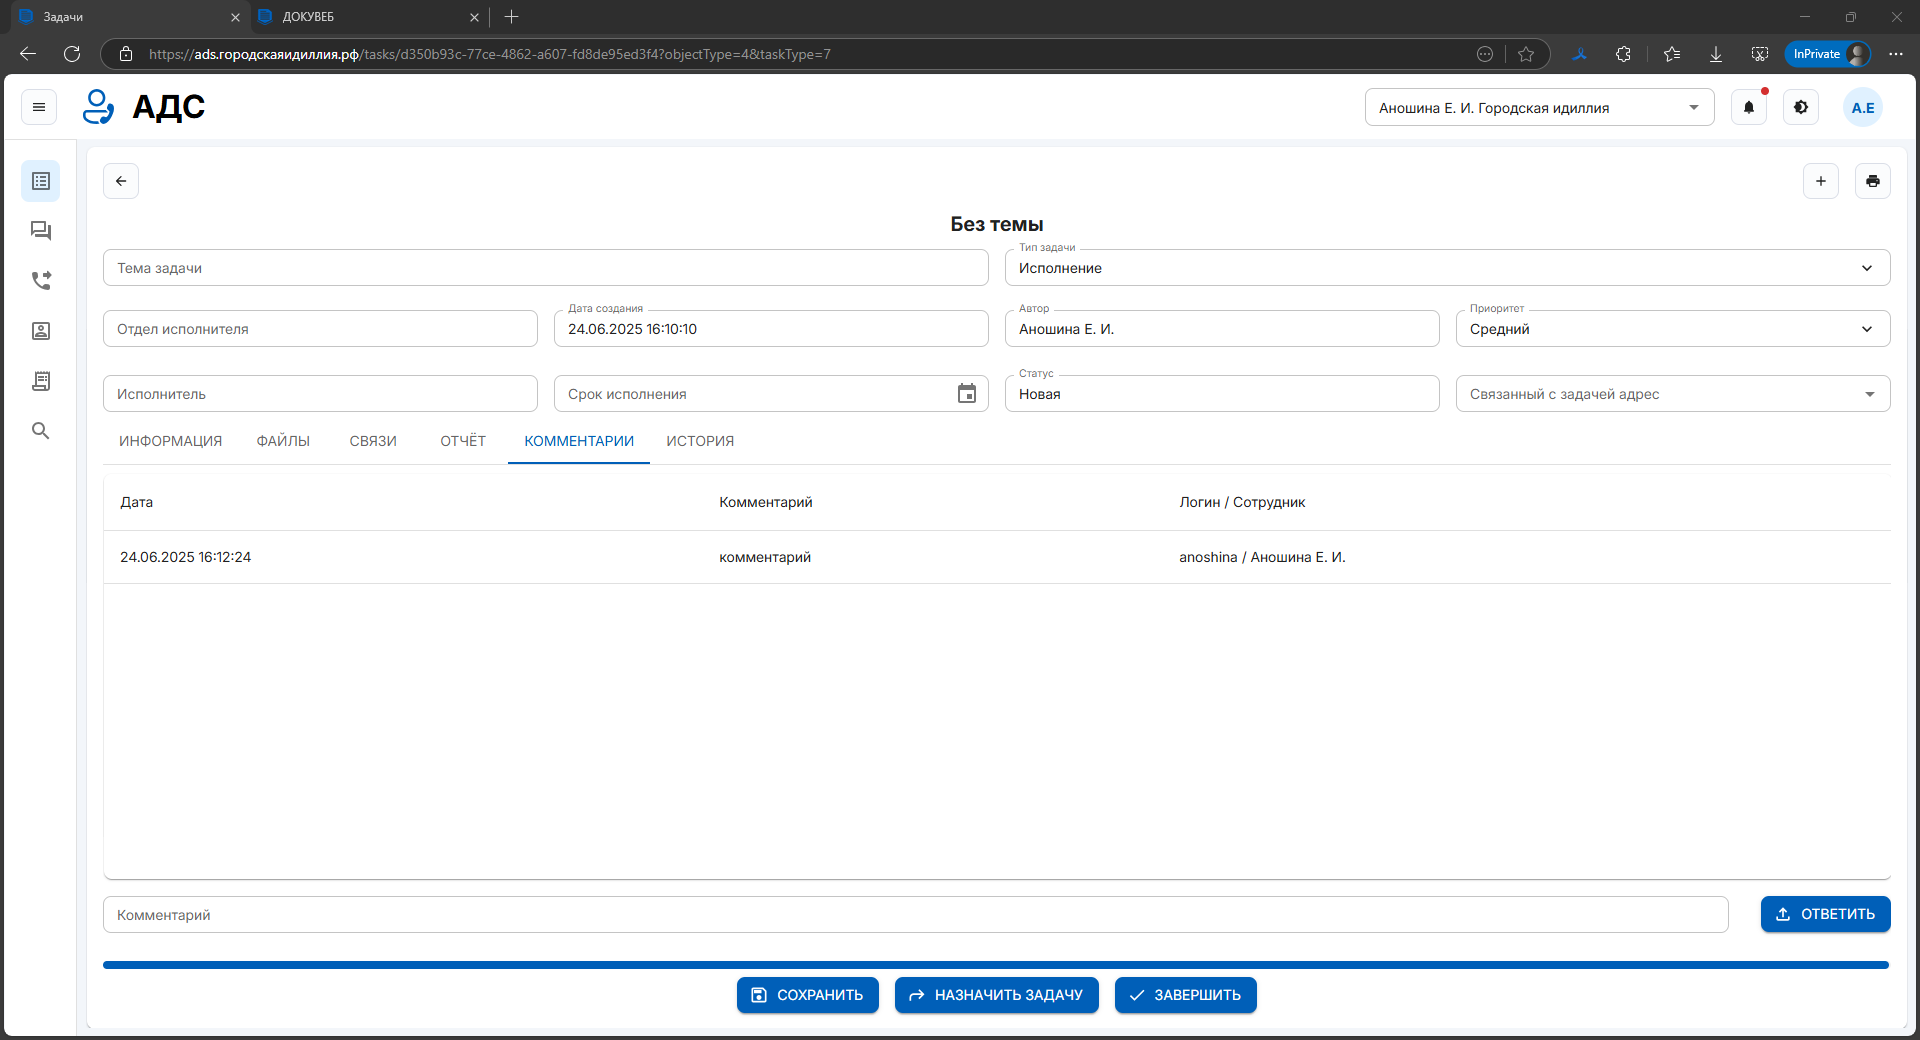Screen dimensions: 1920x1040
Task: Switch to the ИНФОРМАЦИЯ tab
Action: pos(171,441)
